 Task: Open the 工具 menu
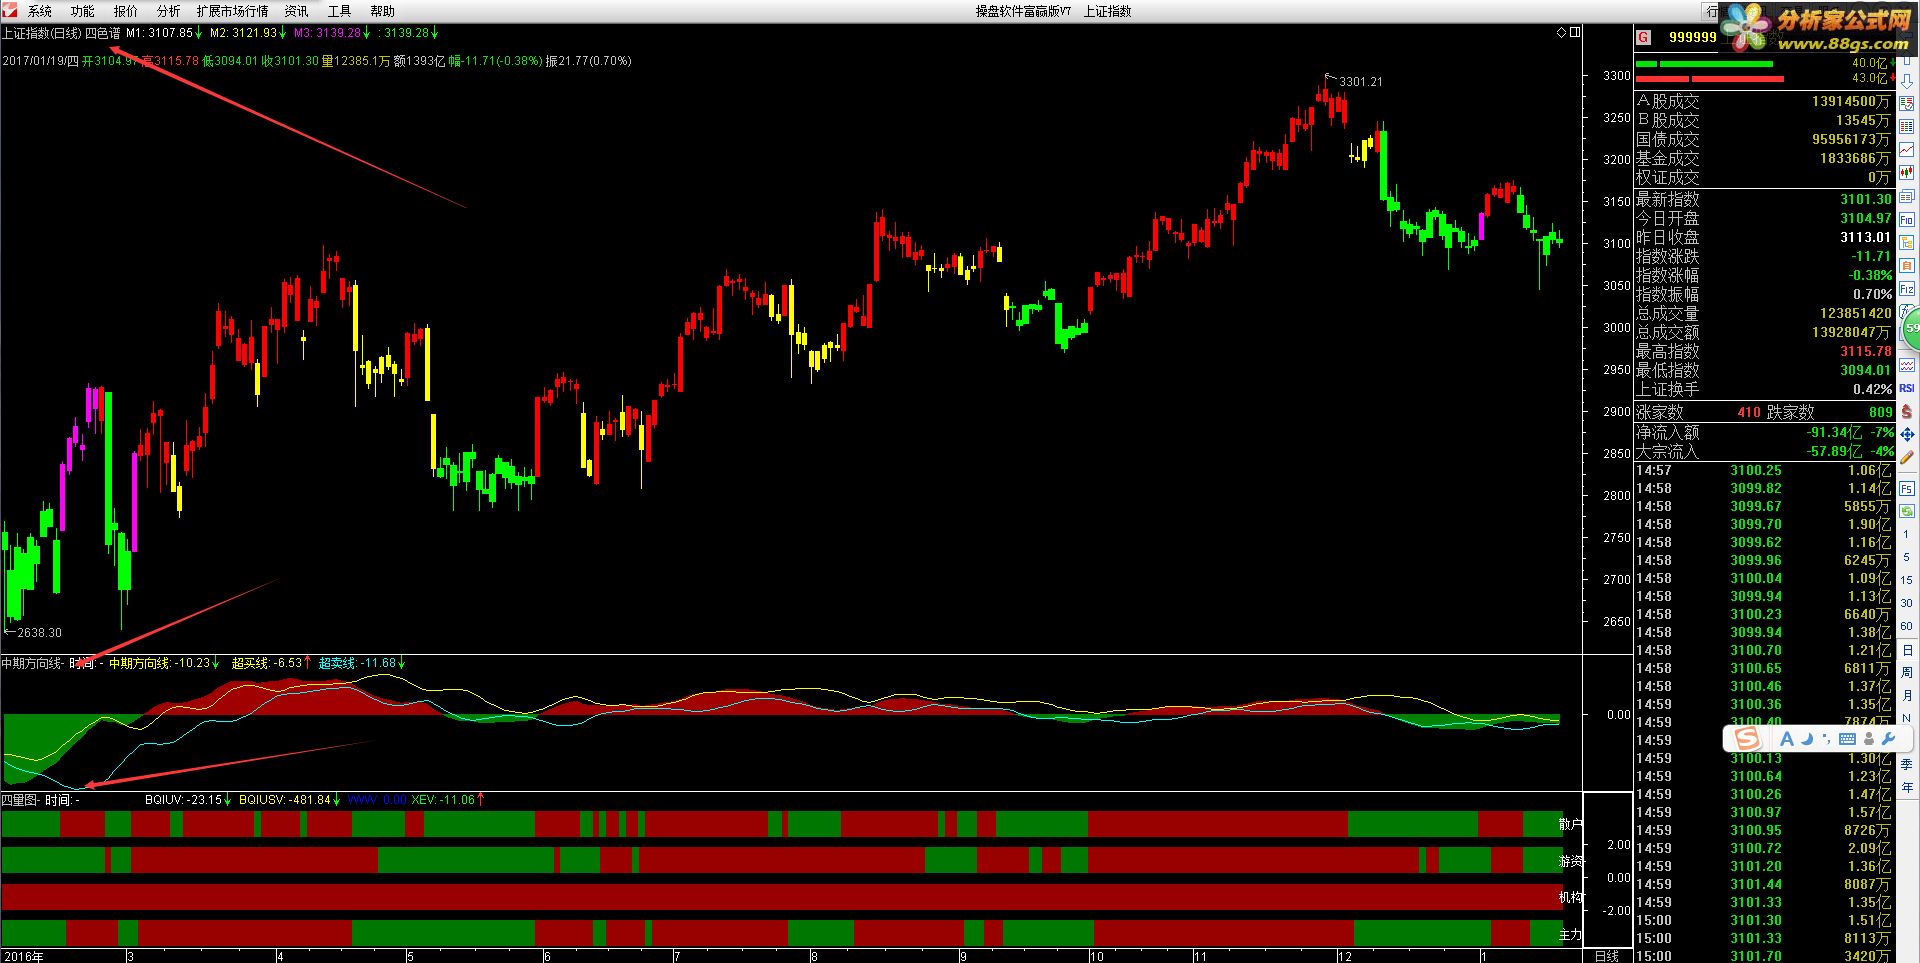340,11
